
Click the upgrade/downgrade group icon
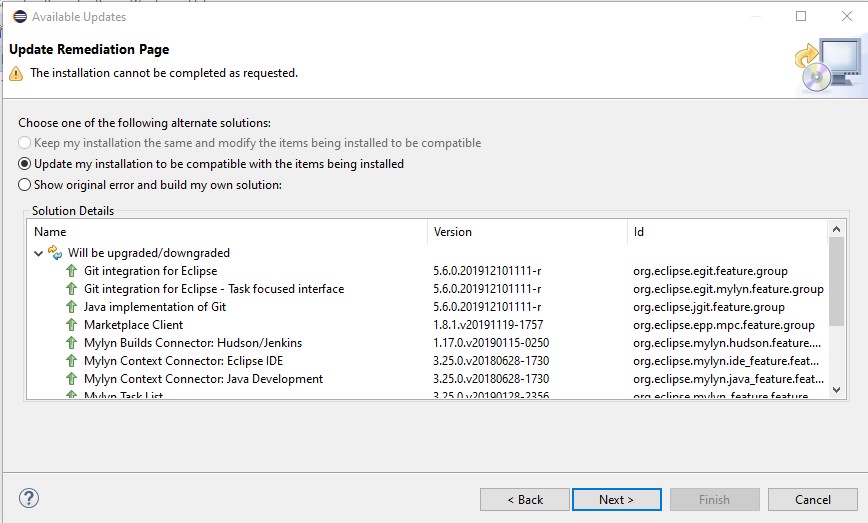[x=55, y=252]
